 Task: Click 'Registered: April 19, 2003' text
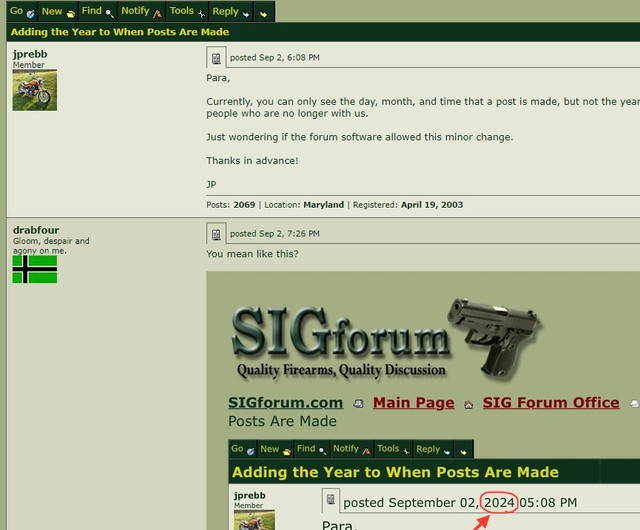tap(408, 205)
